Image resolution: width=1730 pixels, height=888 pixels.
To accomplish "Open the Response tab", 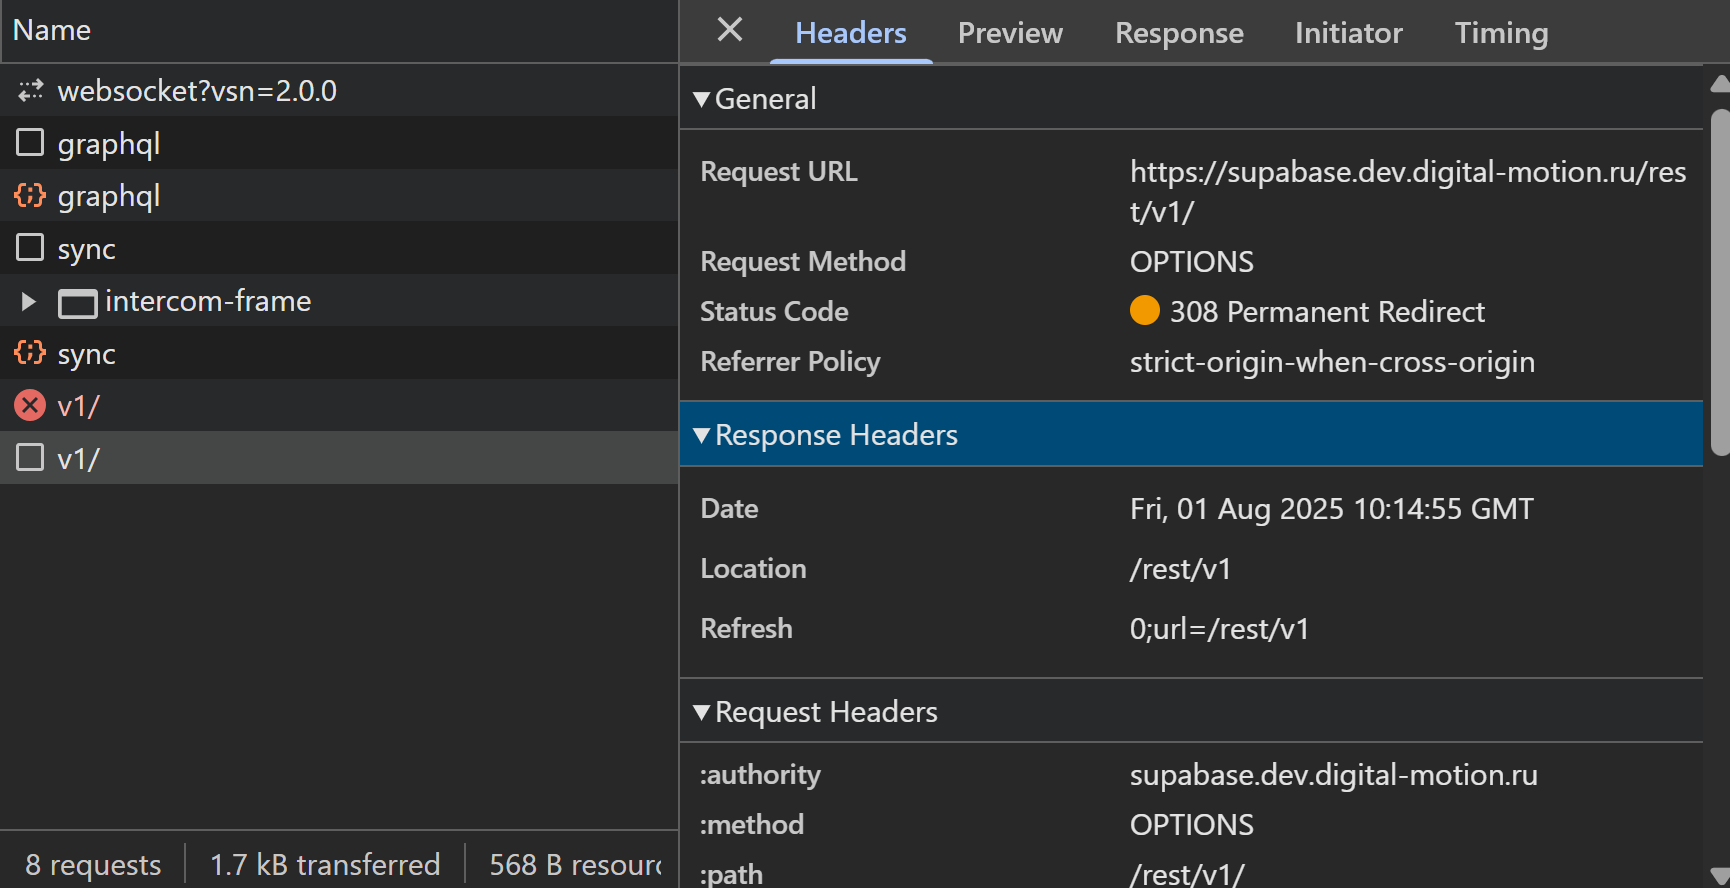I will pos(1179,33).
